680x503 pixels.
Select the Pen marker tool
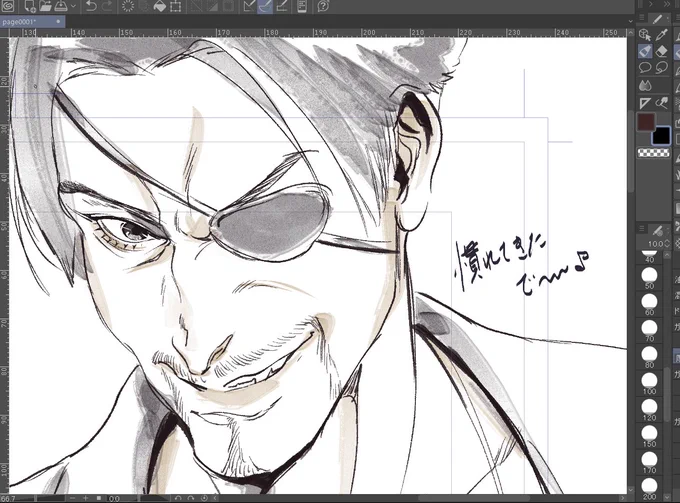[x=645, y=51]
